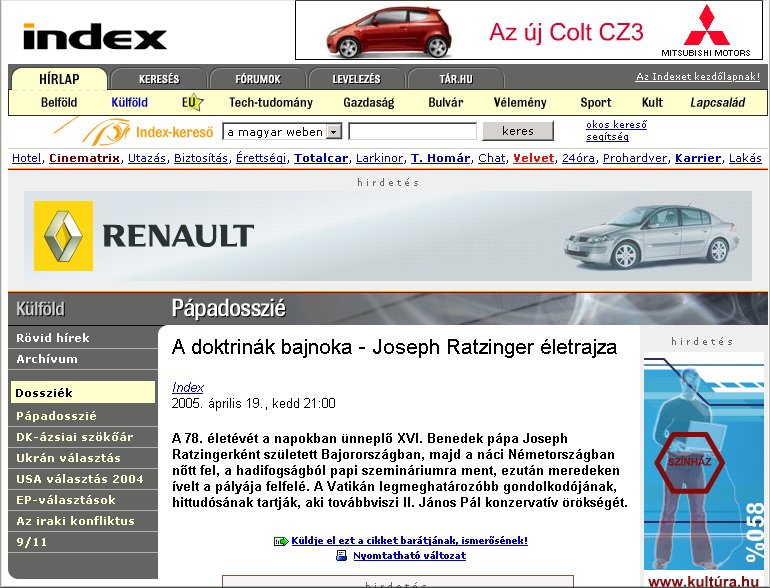
Task: Open the Chat link
Action: 492,158
